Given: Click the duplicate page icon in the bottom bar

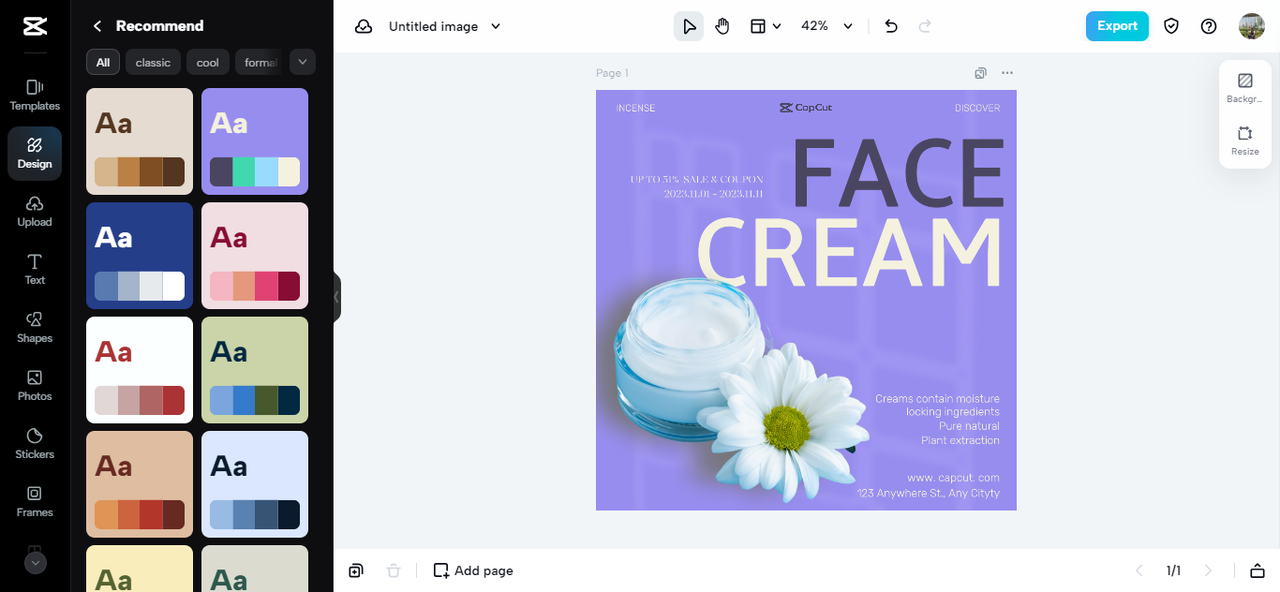Looking at the screenshot, I should pyautogui.click(x=356, y=570).
